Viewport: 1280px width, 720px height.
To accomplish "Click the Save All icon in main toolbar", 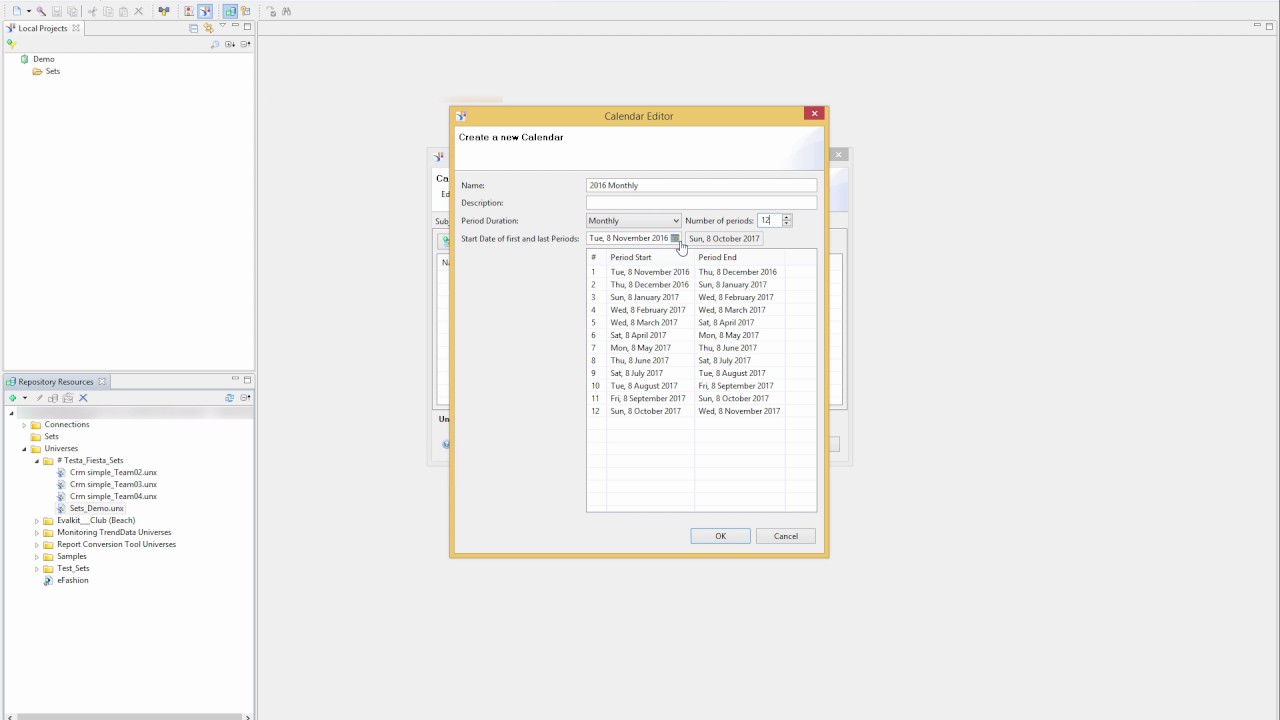I will coord(72,11).
